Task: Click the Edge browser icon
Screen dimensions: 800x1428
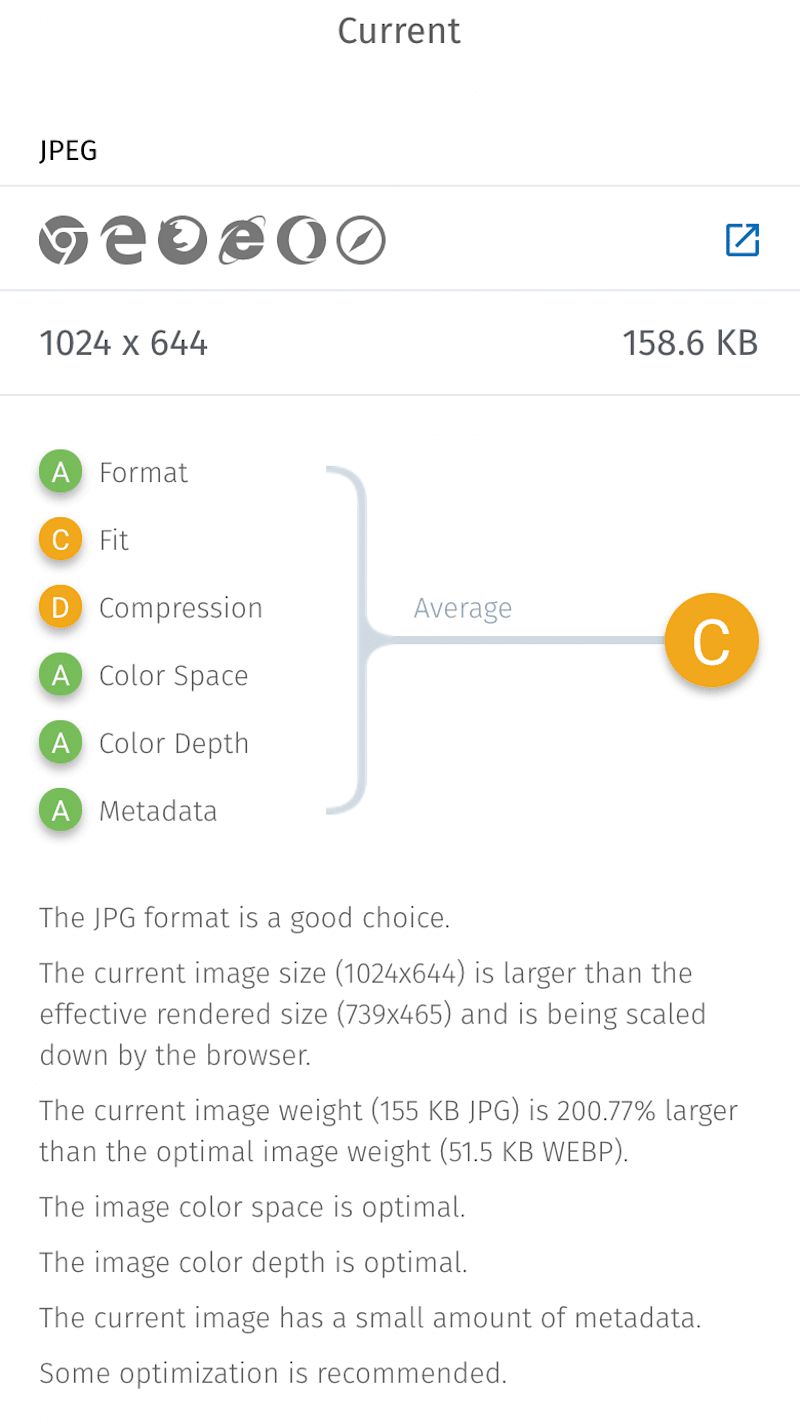Action: (123, 241)
